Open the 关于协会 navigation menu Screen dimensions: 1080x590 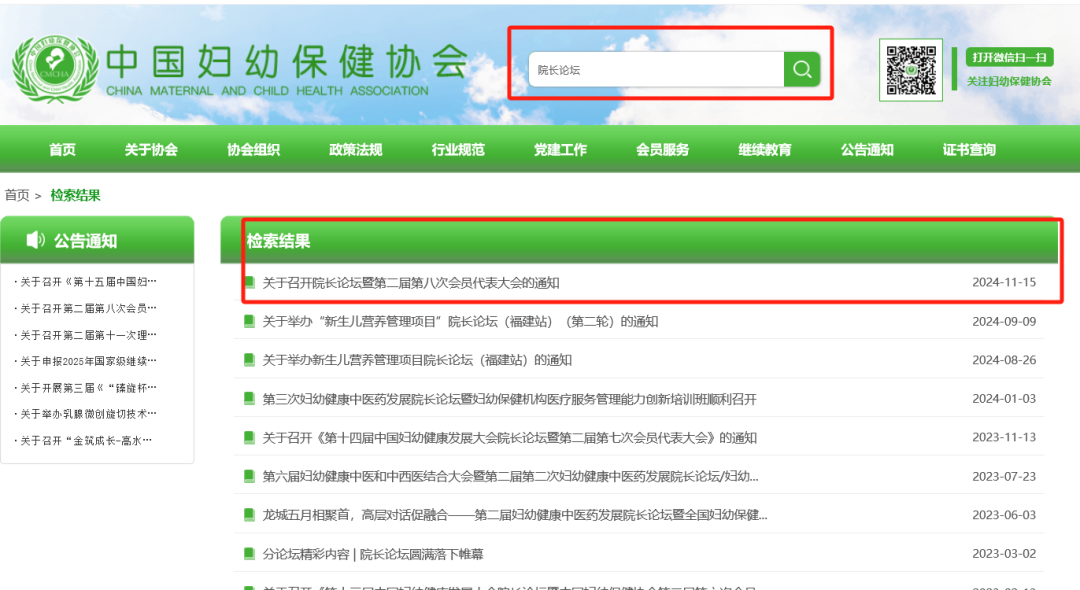coord(151,150)
